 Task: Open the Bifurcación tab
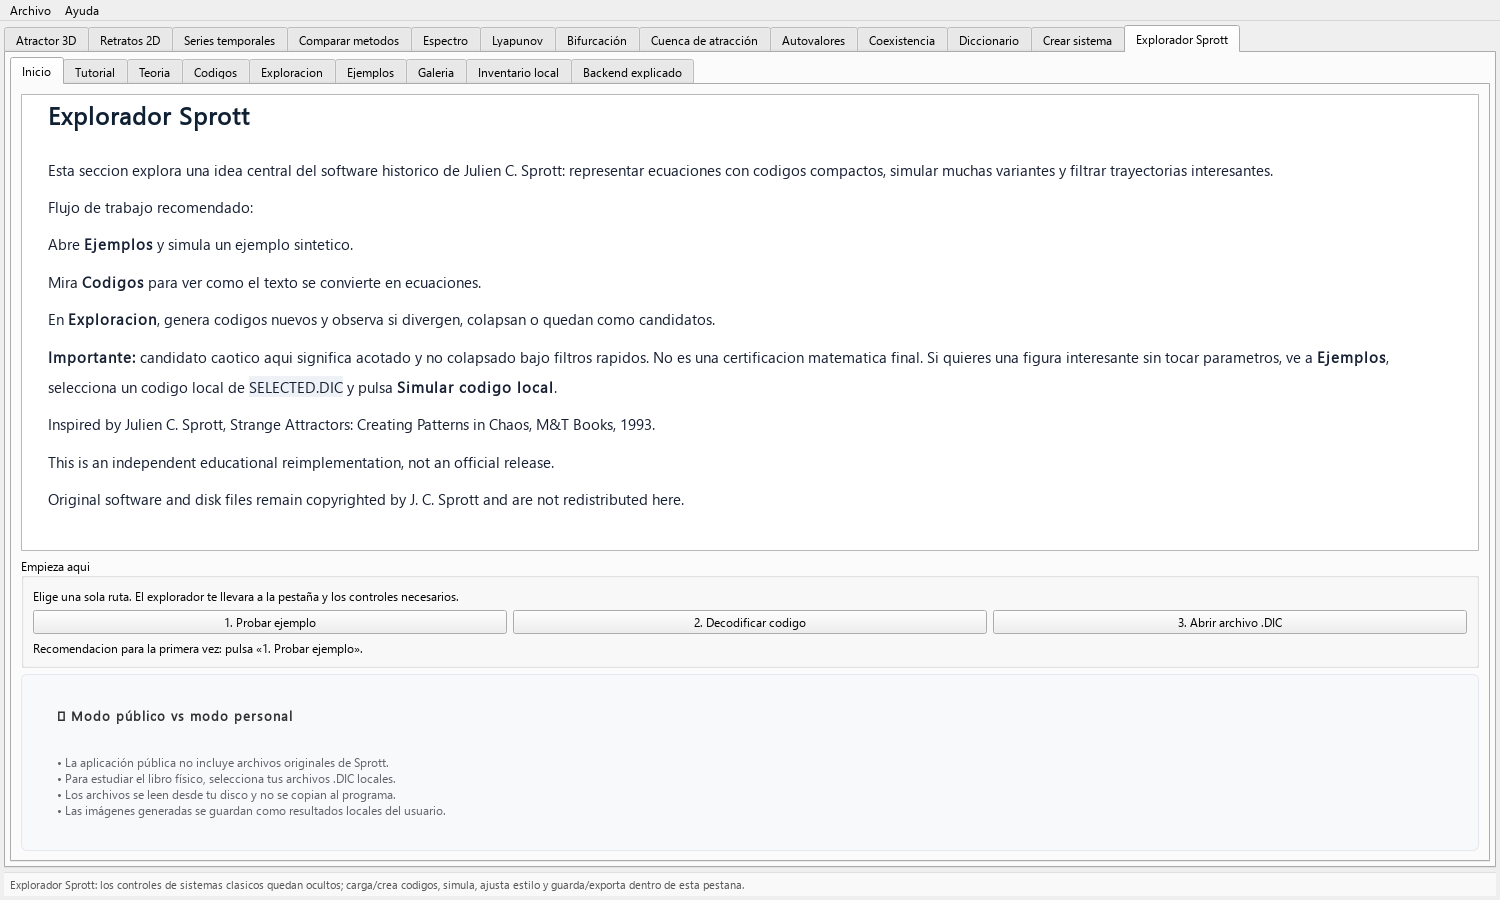point(597,41)
